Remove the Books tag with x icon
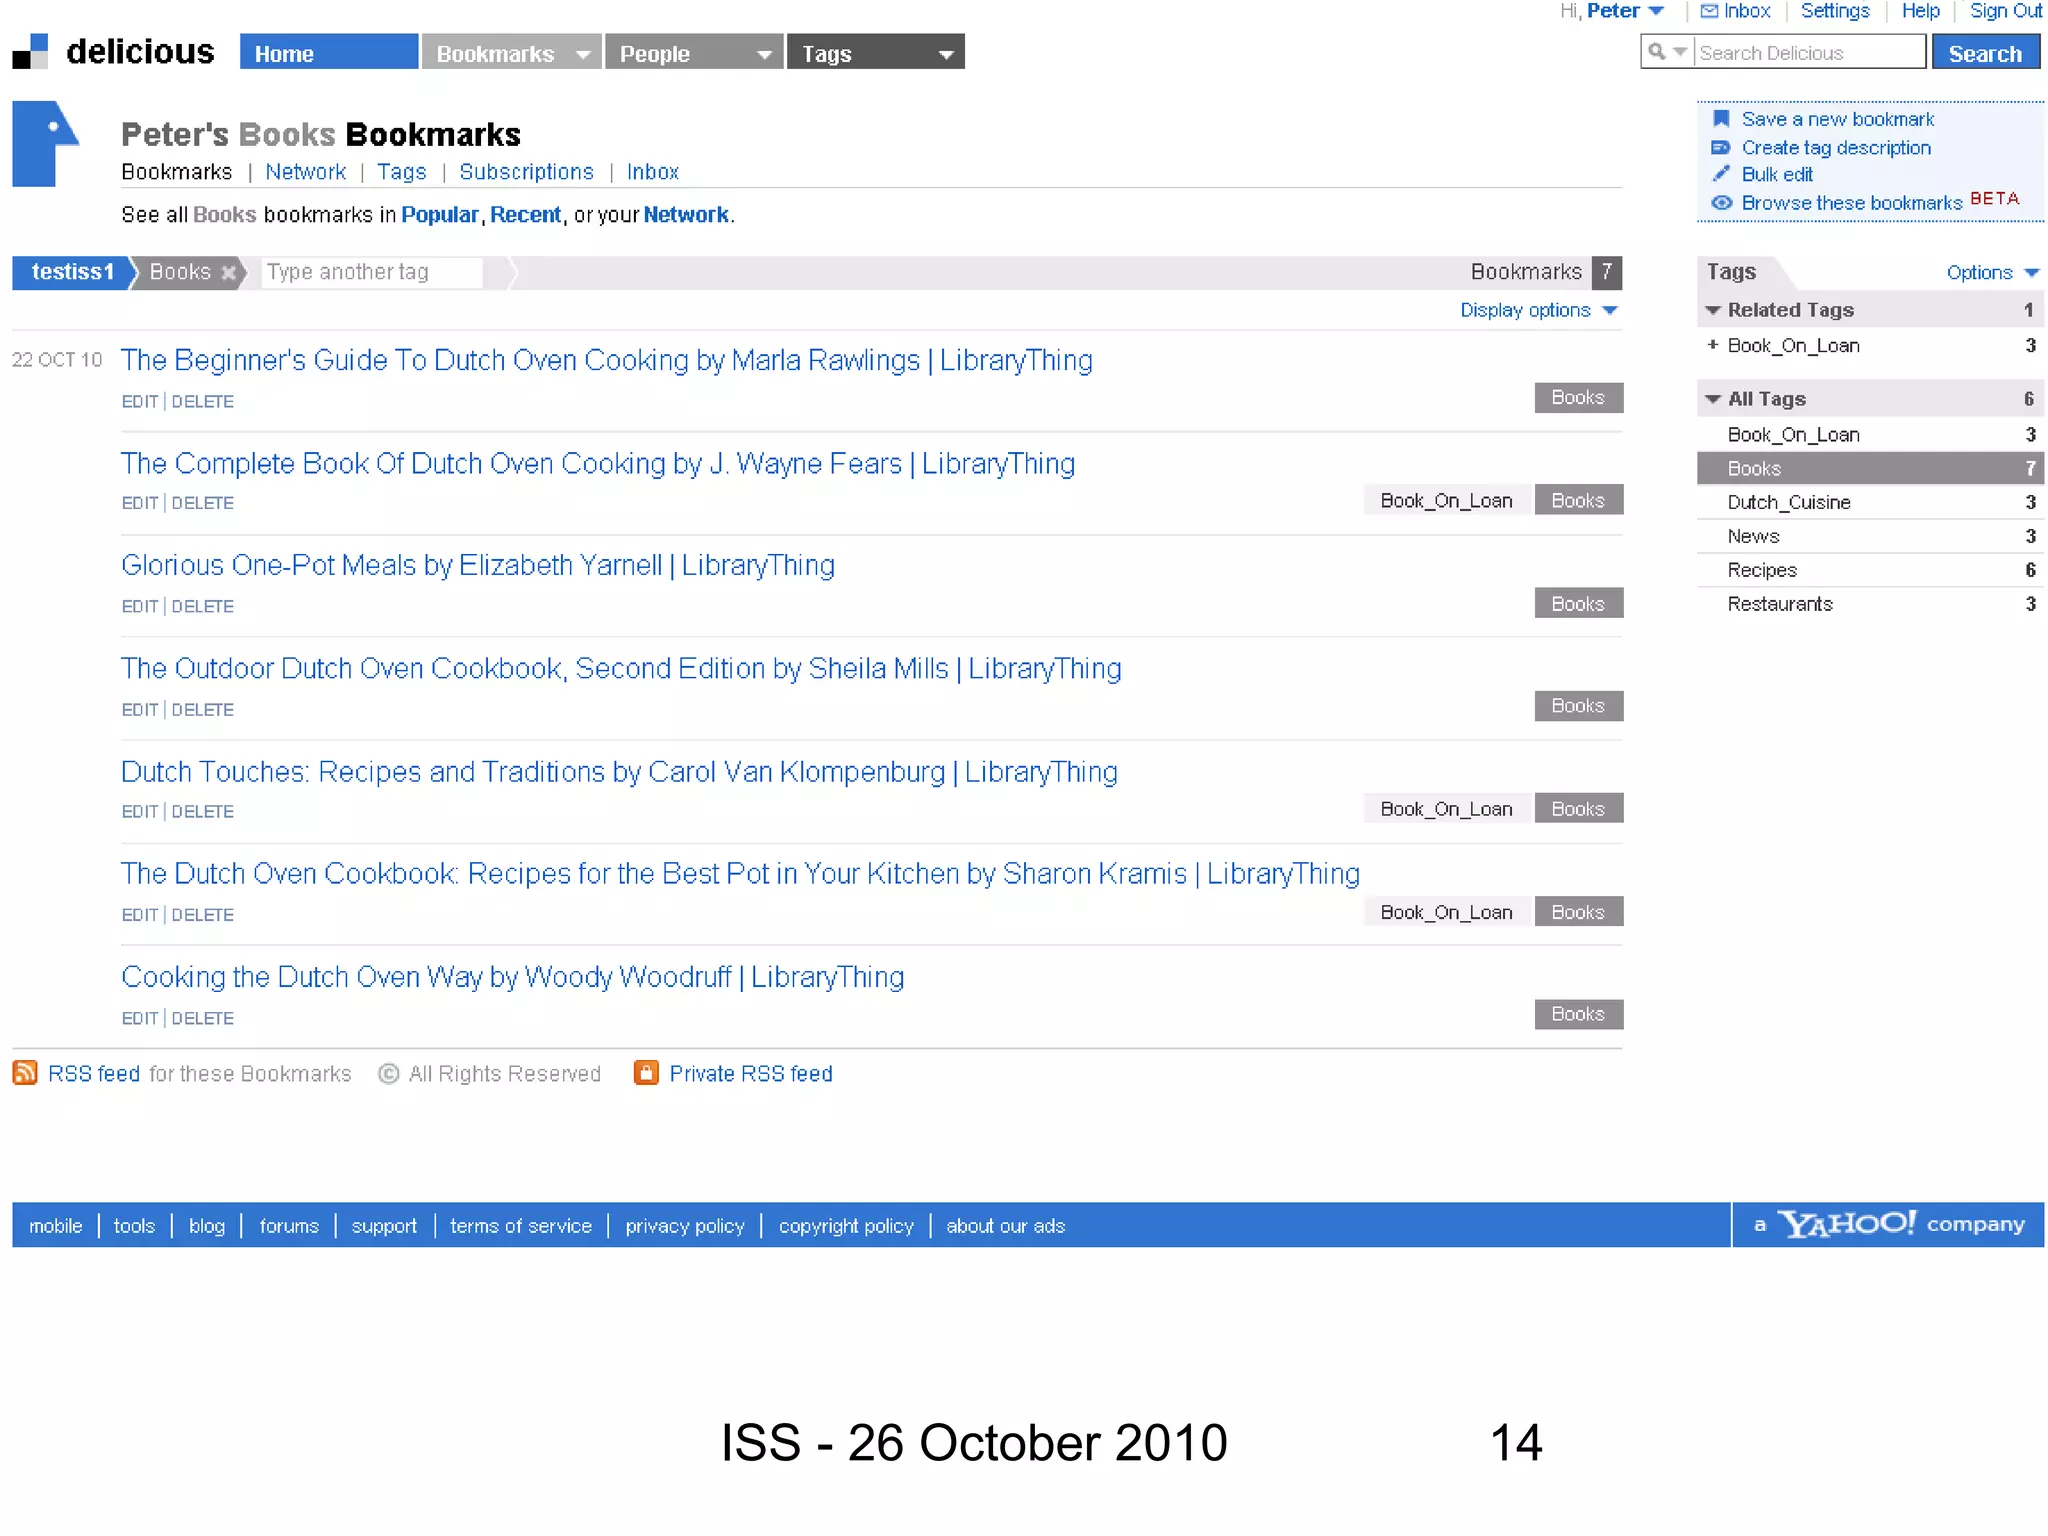This screenshot has width=2048, height=1536. [x=229, y=272]
